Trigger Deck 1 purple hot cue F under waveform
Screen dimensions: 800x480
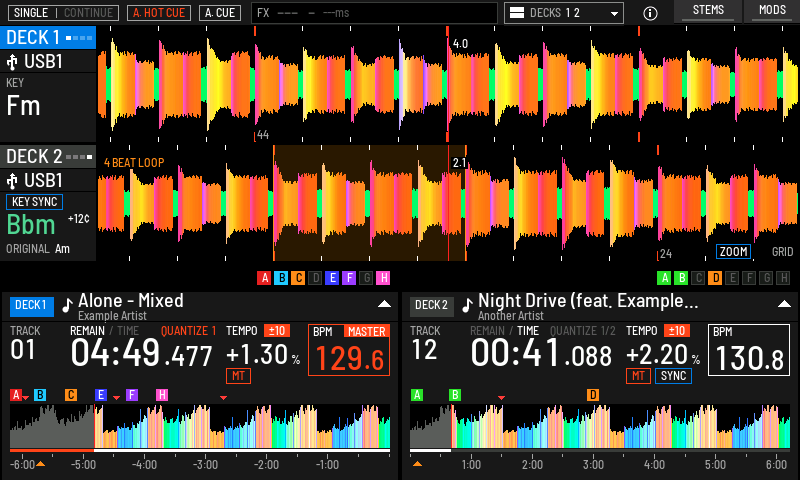(349, 278)
